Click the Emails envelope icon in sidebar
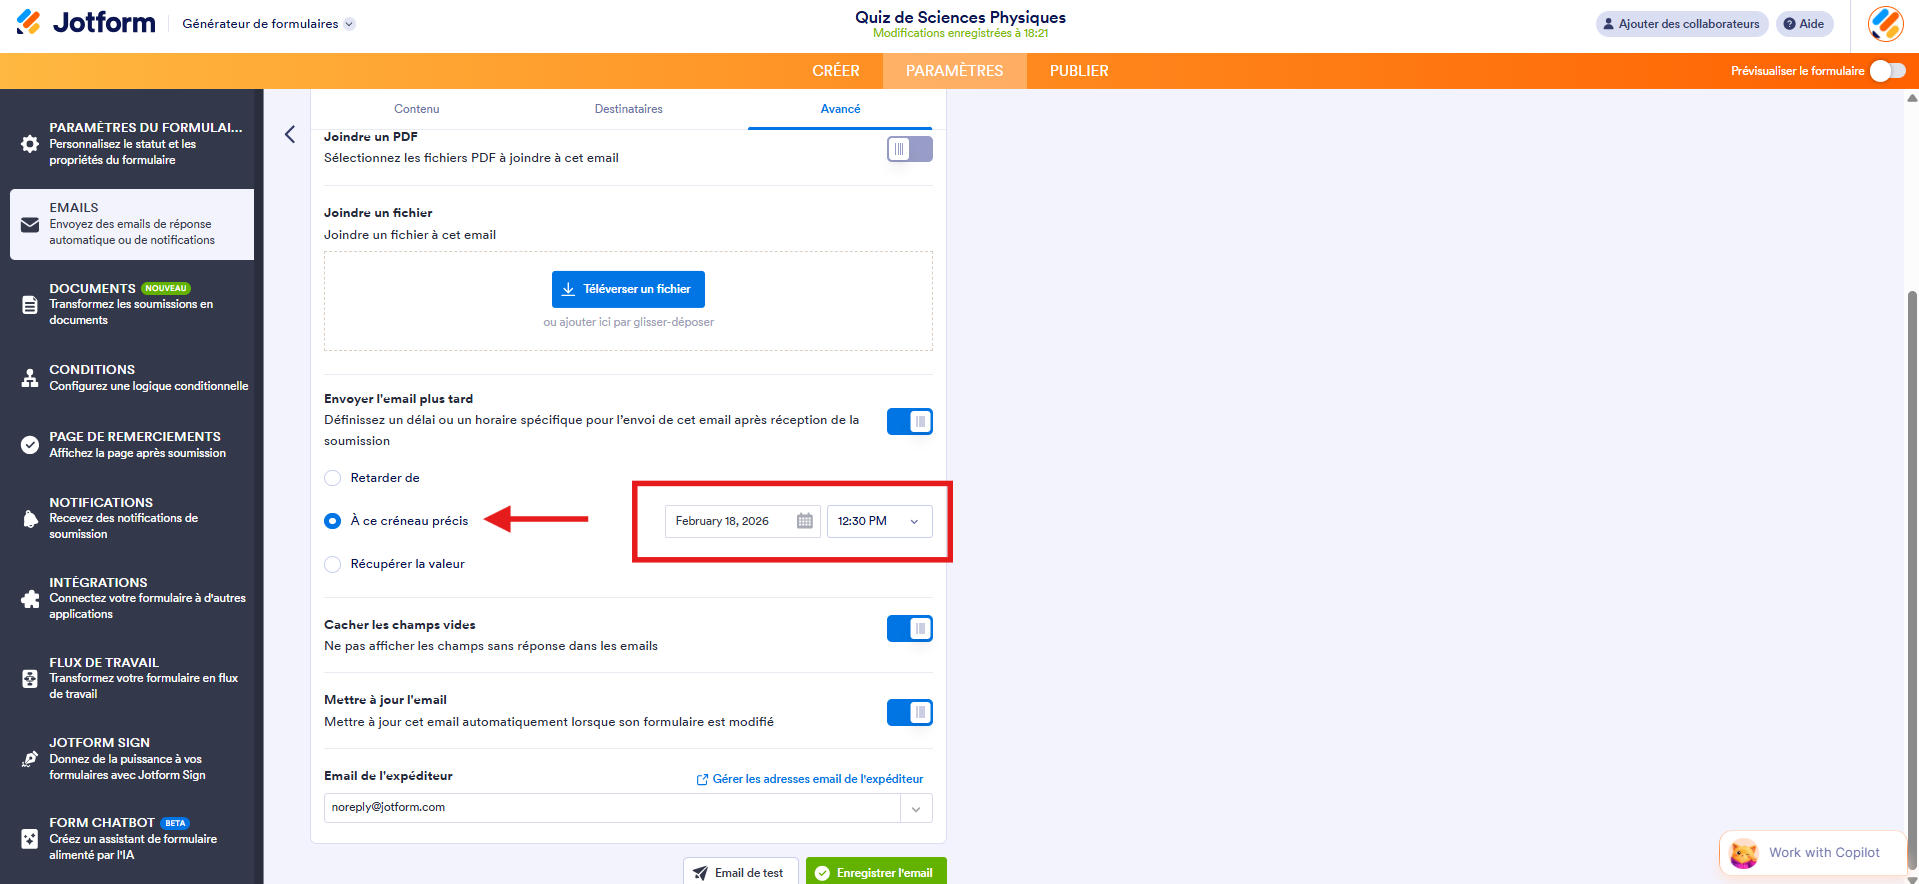The height and width of the screenshot is (884, 1919). point(30,225)
